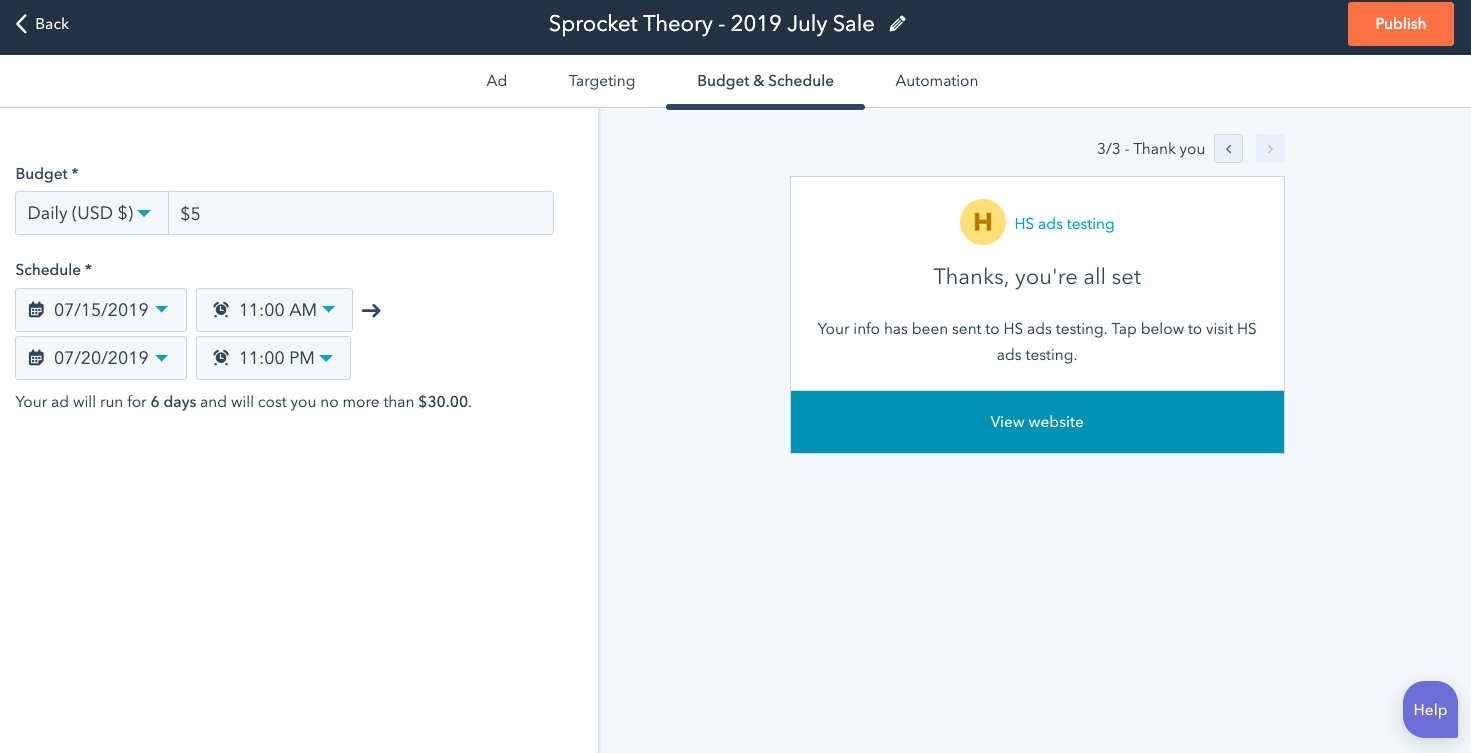Open the 11:00 AM start time dropdown
This screenshot has height=753, width=1471.
click(274, 310)
